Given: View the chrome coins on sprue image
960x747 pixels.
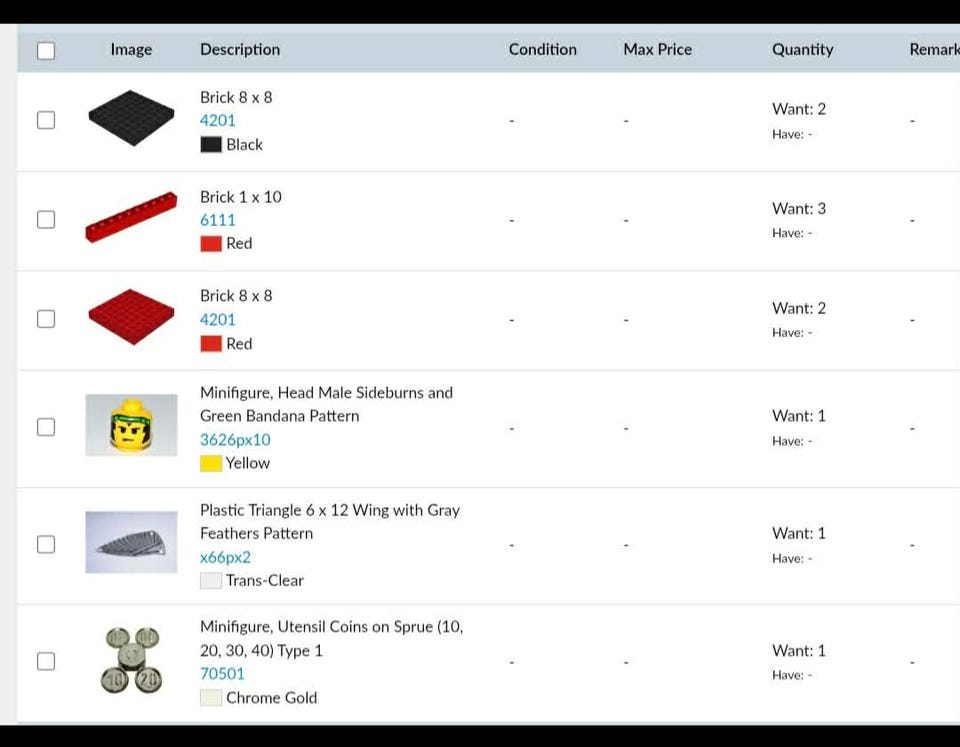Looking at the screenshot, I should (131, 659).
